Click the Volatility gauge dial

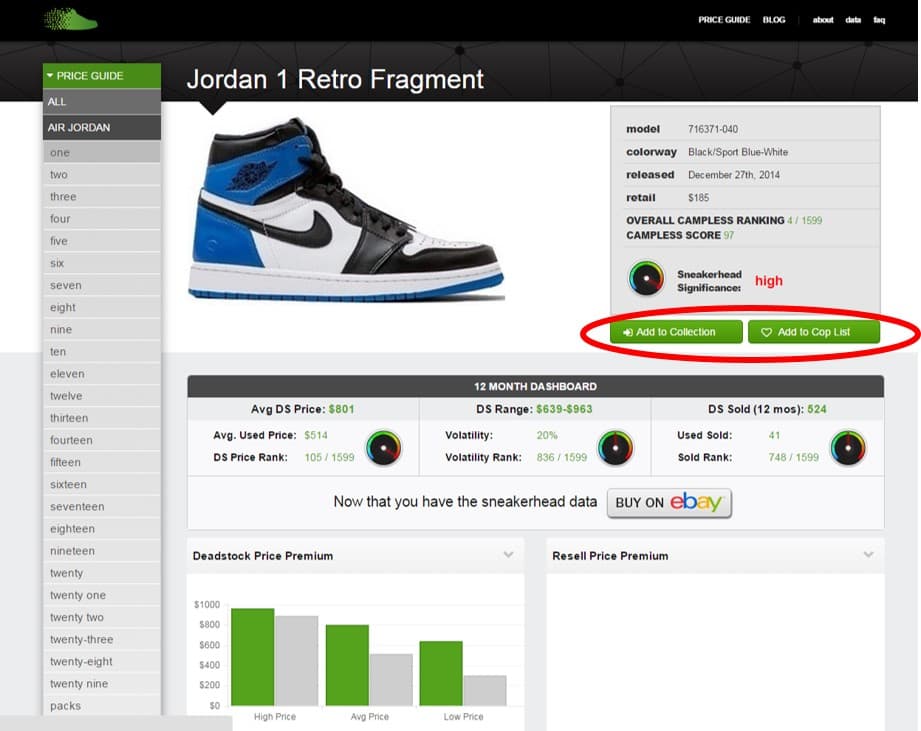616,448
